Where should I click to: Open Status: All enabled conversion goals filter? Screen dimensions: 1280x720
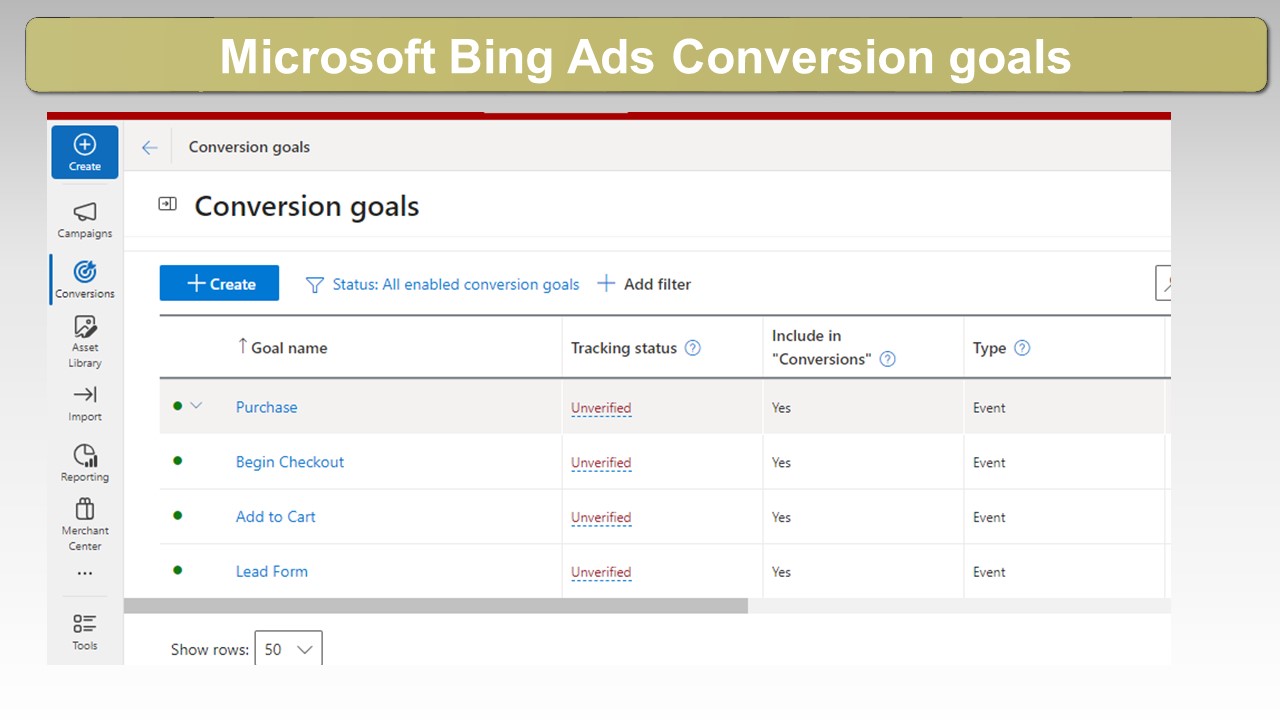(456, 284)
